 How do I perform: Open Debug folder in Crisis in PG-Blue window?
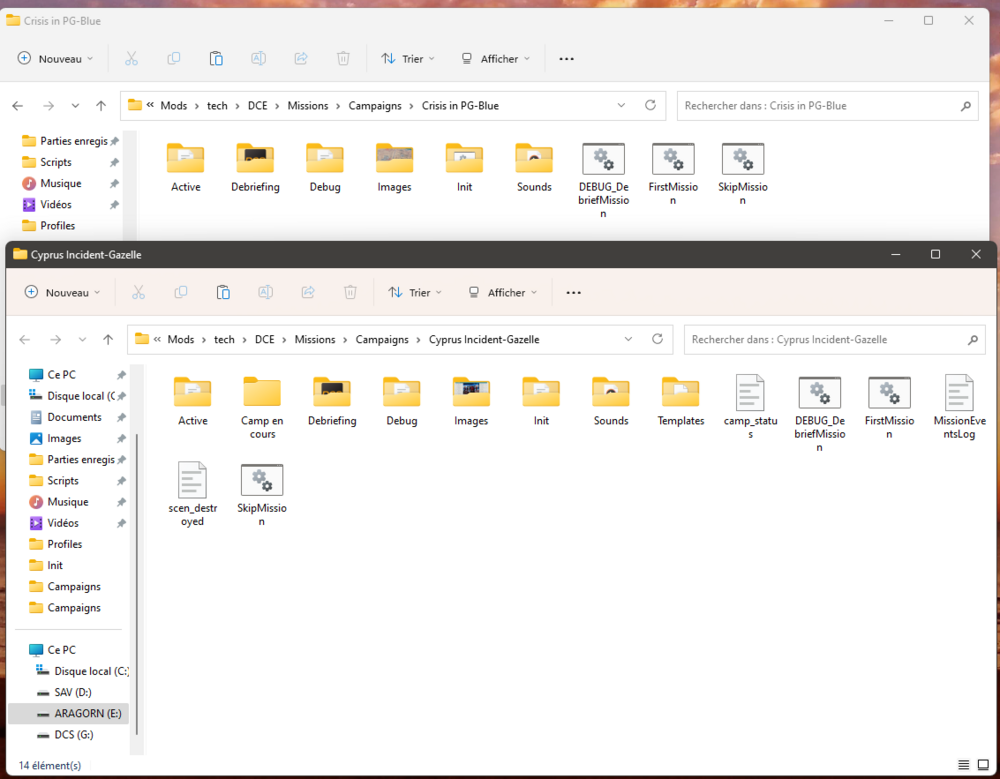pos(325,167)
